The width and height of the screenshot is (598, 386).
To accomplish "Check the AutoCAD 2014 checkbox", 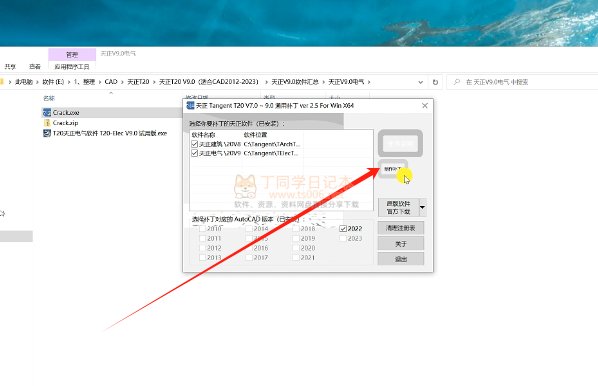I will 249,228.
